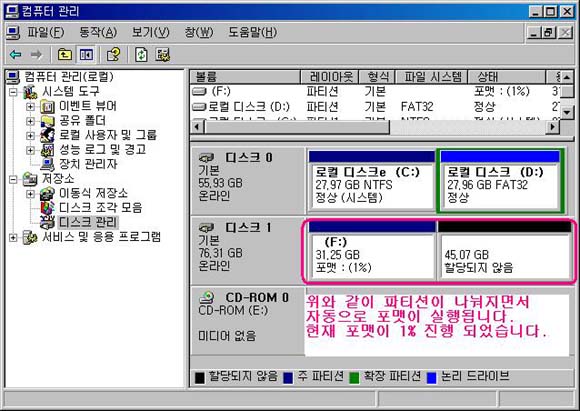Open the 동작(A) menu
Screen dimensions: 580x411
98,33
